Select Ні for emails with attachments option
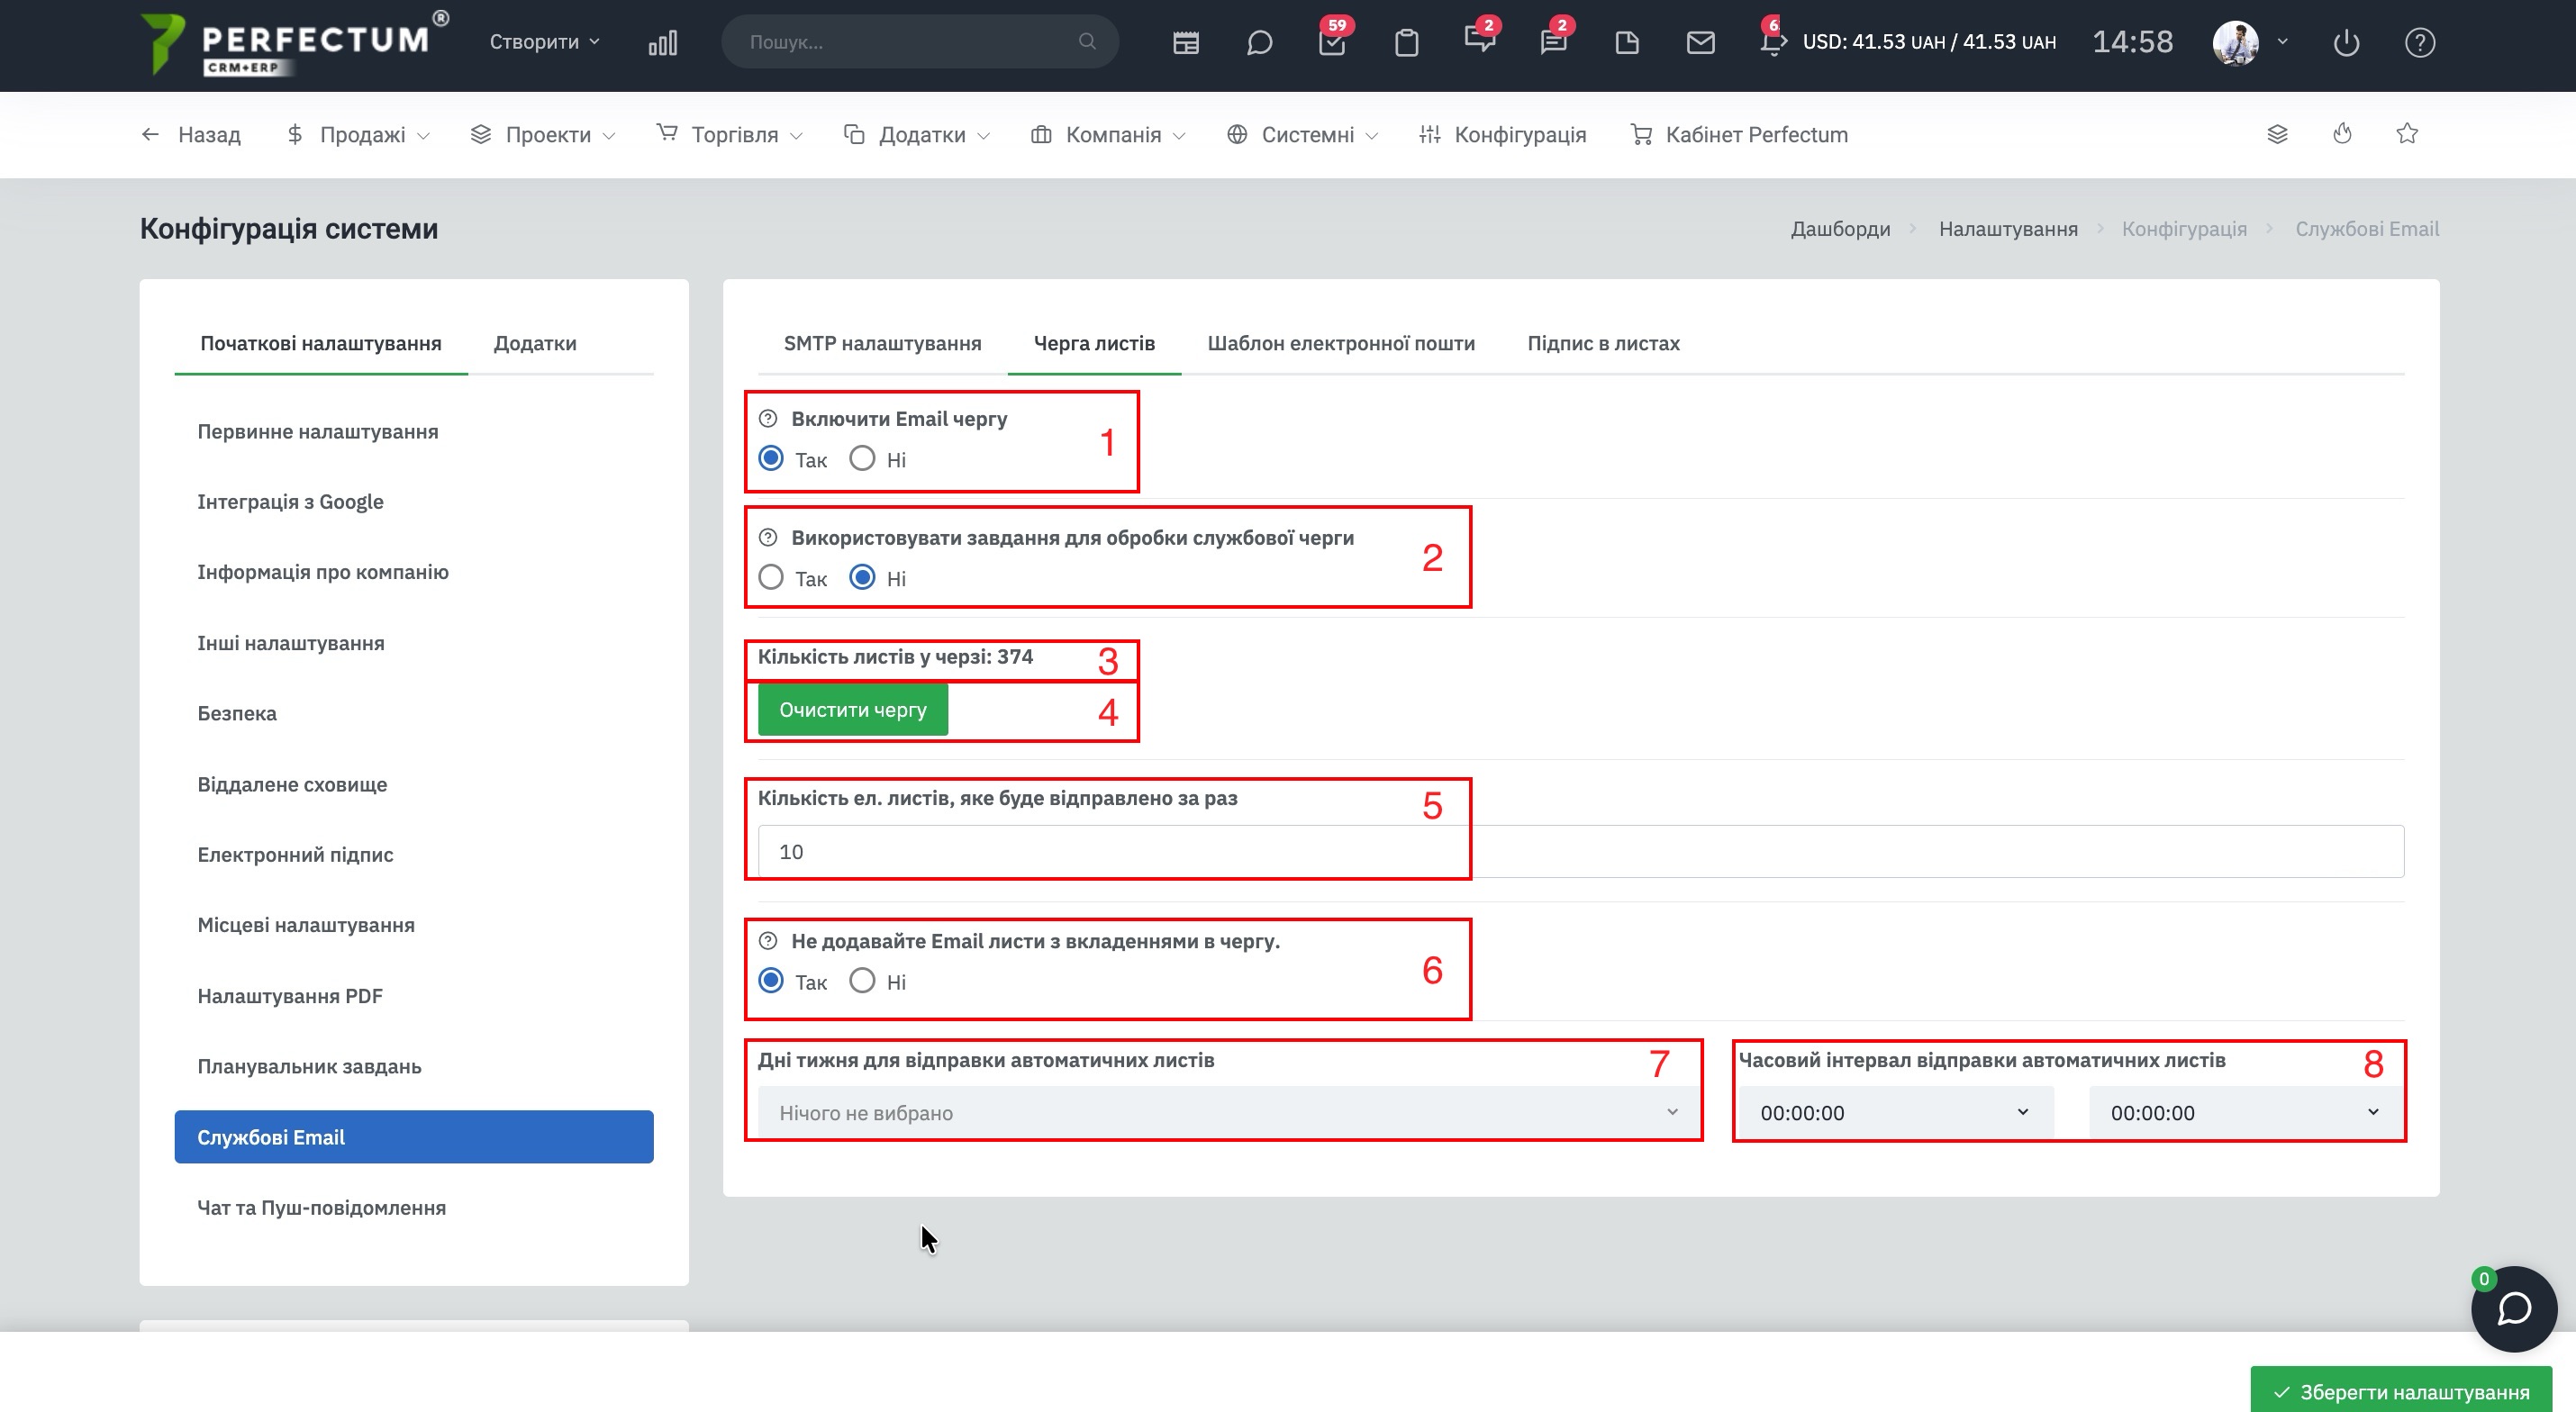Screen dimensions: 2576x1412 862,981
